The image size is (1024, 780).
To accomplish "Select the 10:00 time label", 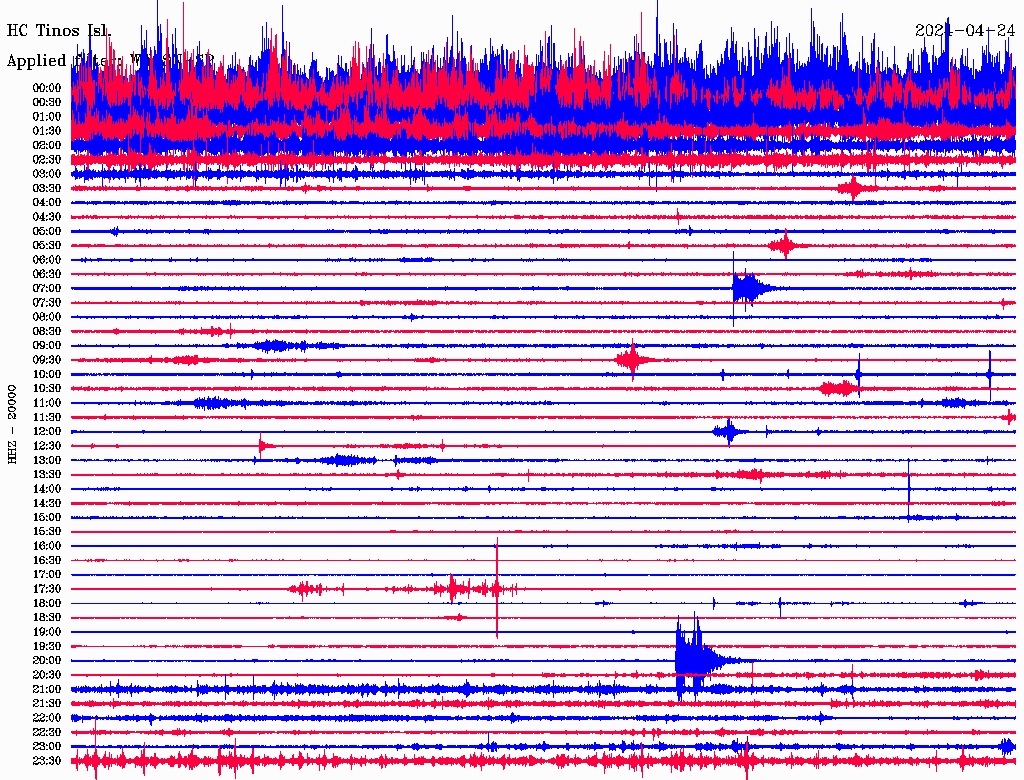I will 47,374.
